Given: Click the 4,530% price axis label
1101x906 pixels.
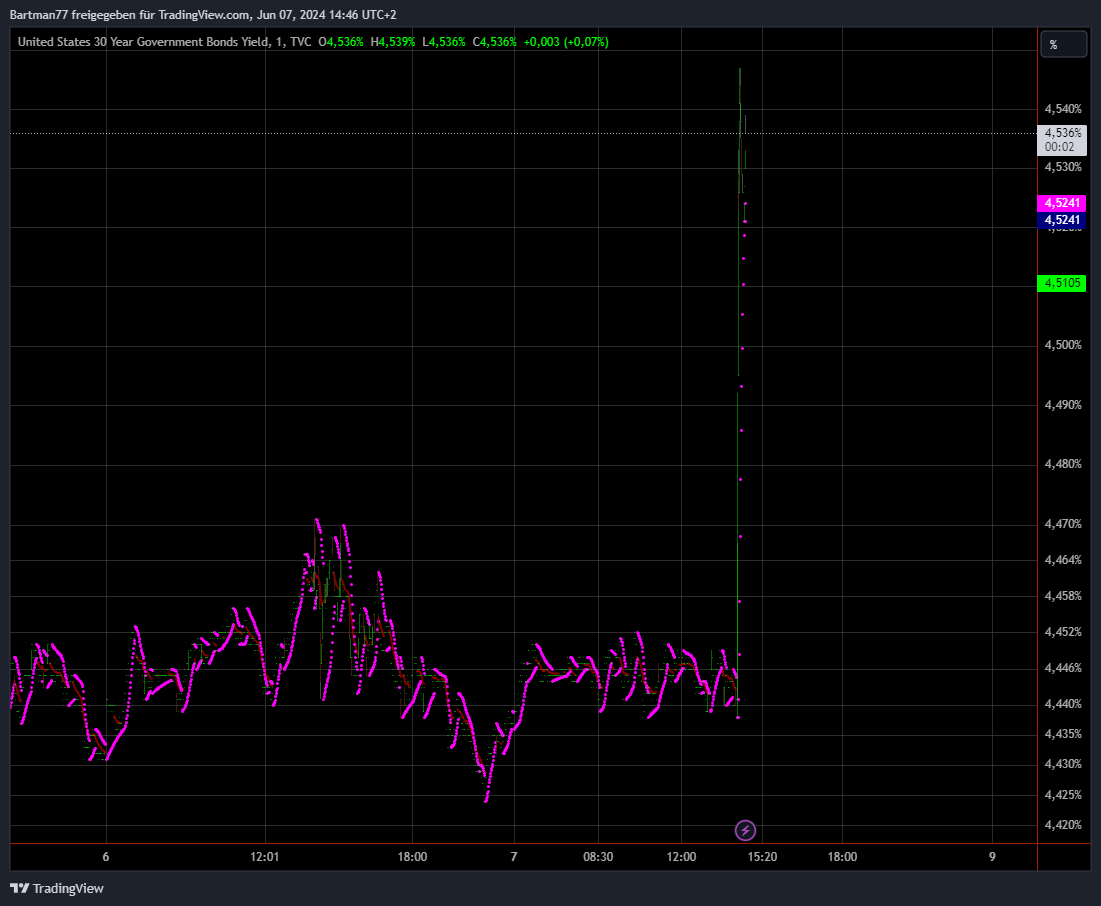Looking at the screenshot, I should tap(1063, 167).
